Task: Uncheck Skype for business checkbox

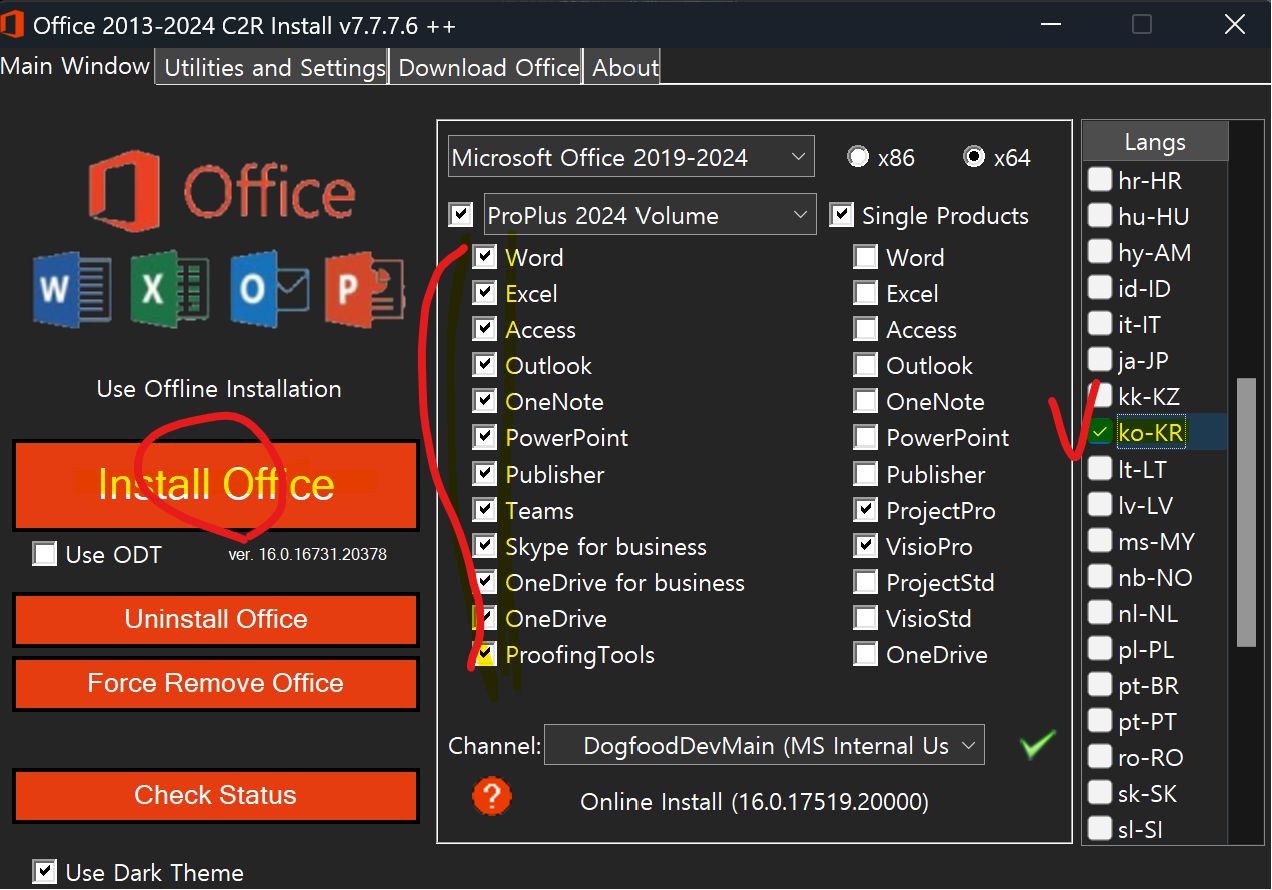Action: coord(485,546)
